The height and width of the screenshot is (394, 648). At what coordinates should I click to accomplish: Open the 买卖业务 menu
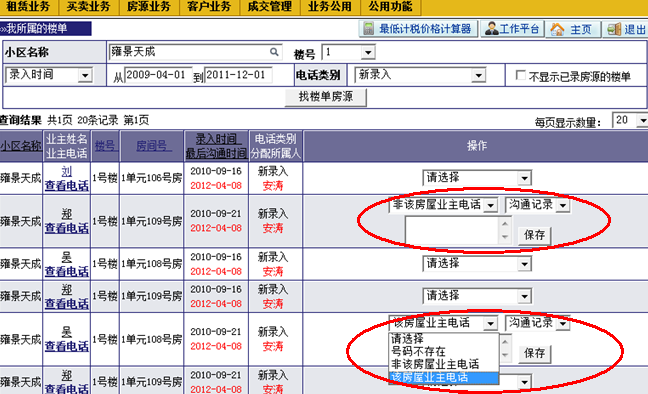pos(89,7)
